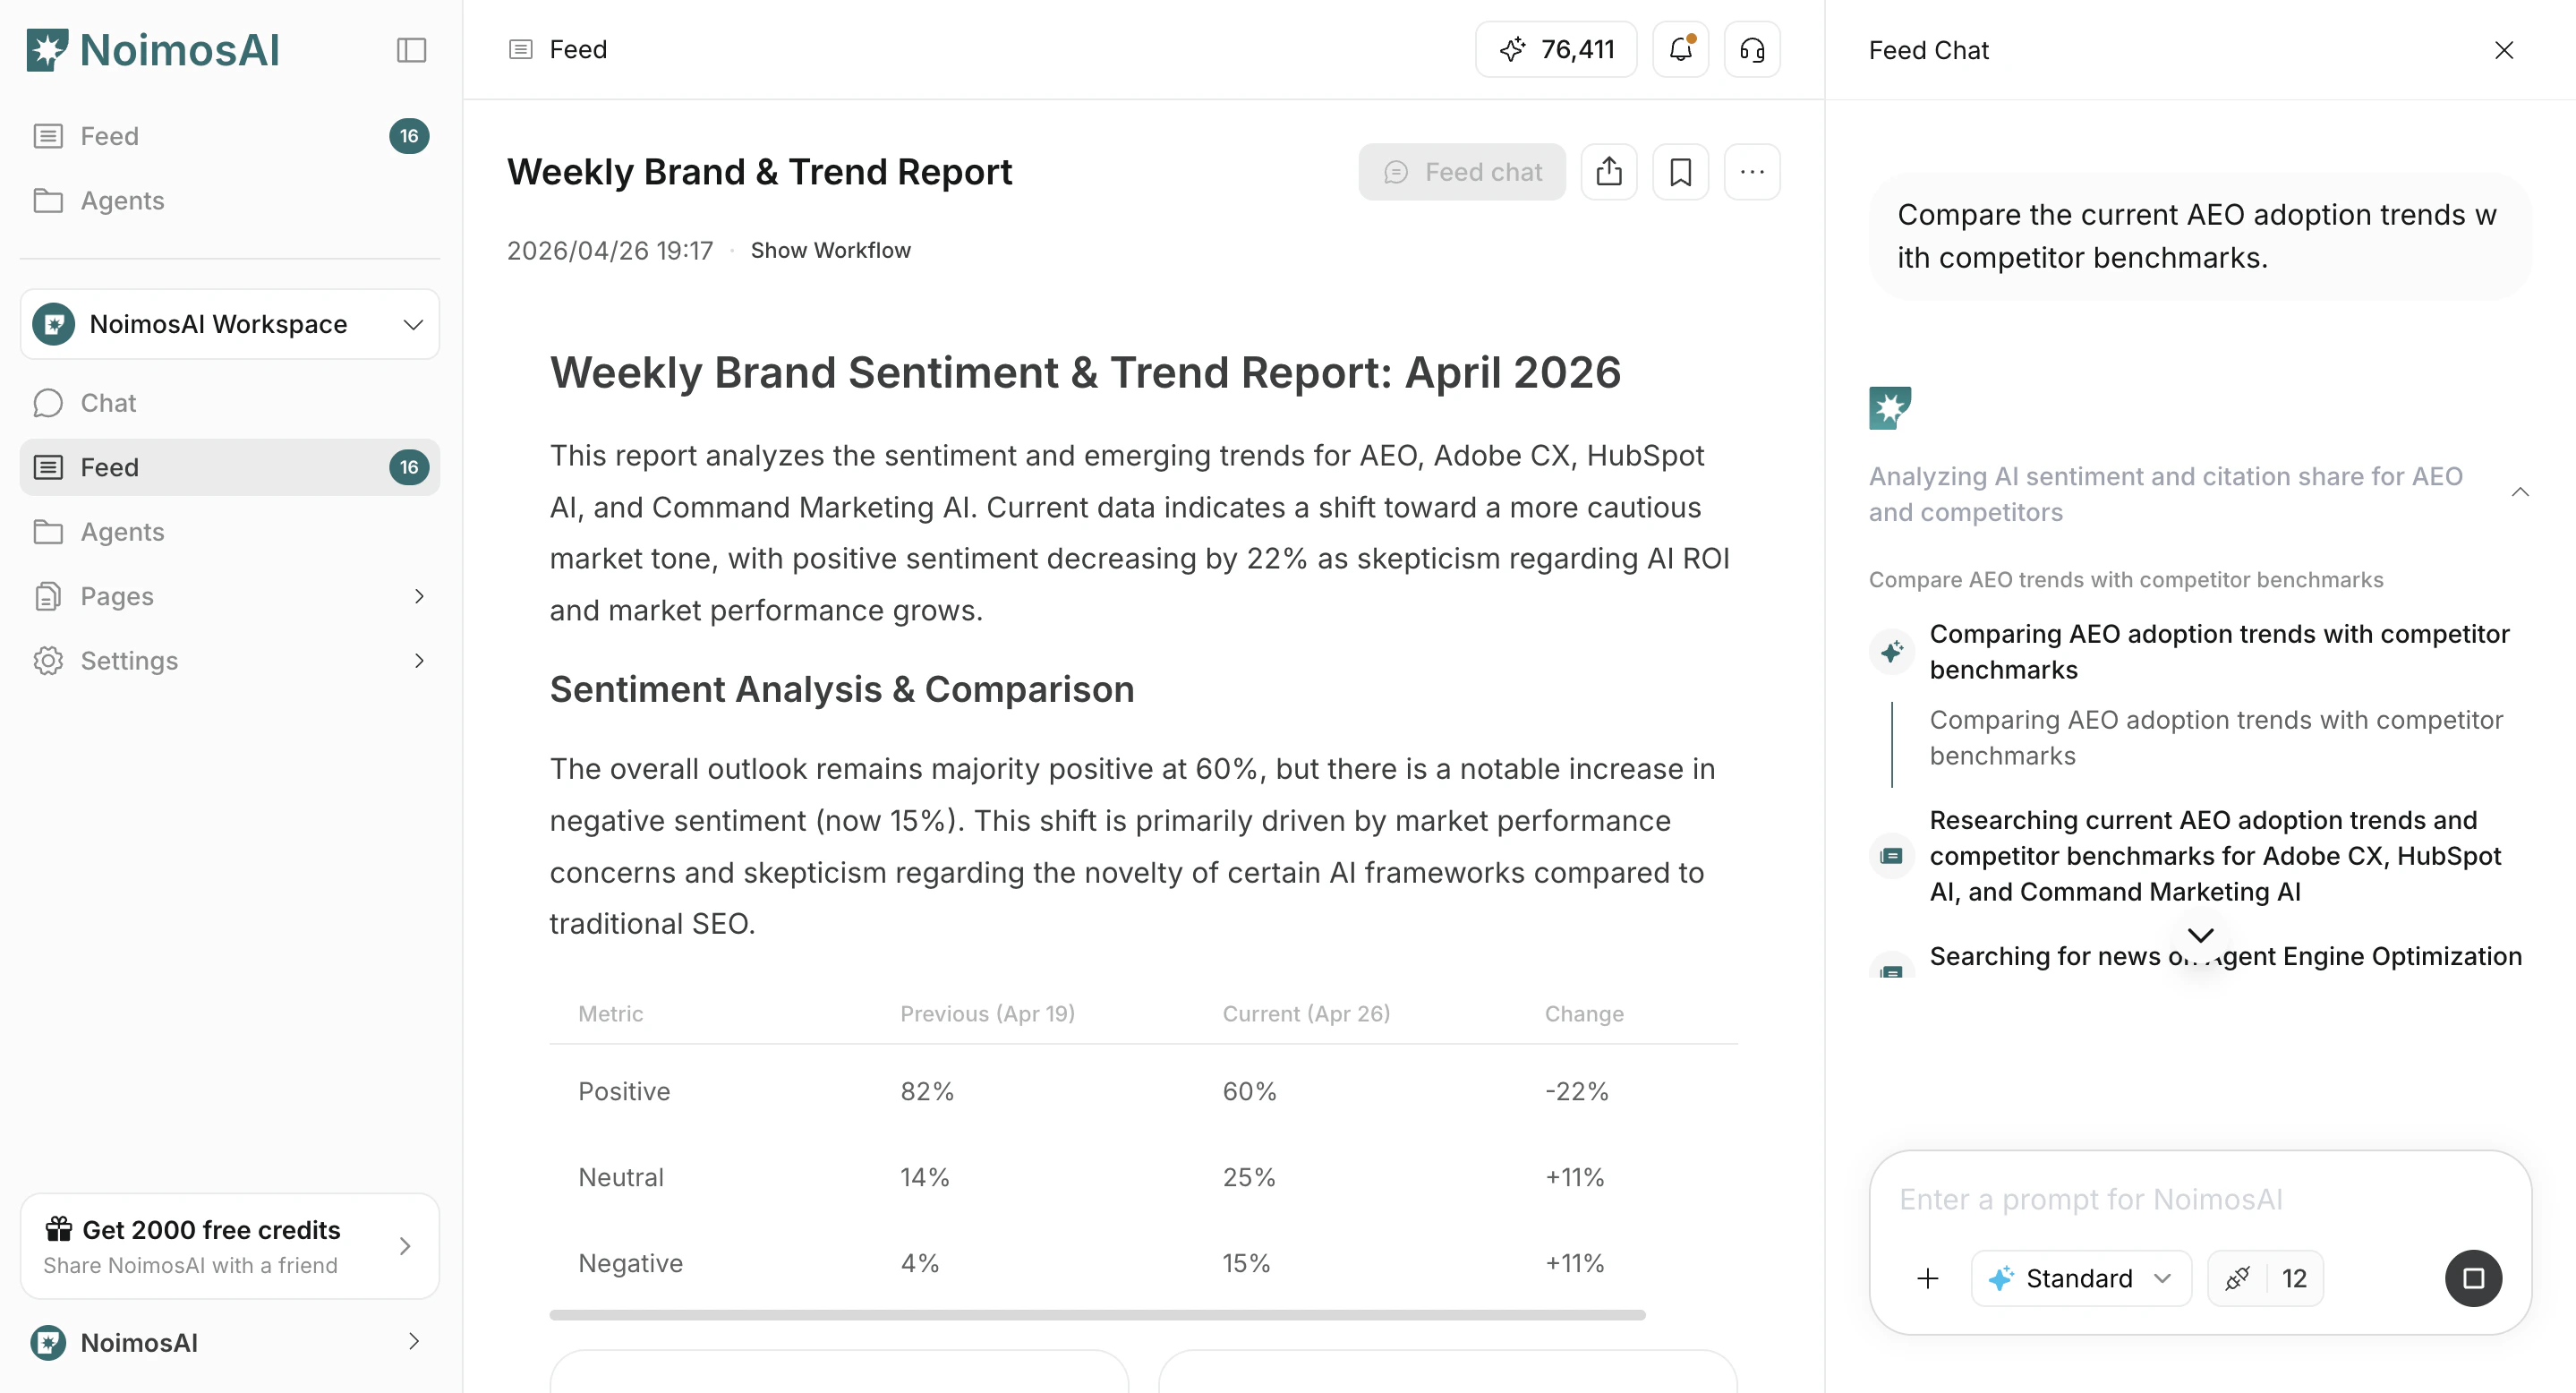
Task: Click the Feed breadcrumb icon in the header
Action: (520, 49)
